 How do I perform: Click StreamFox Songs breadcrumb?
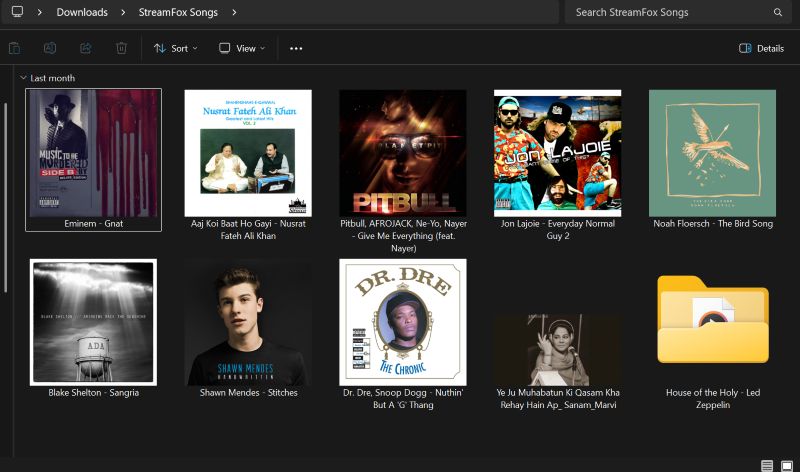click(x=178, y=12)
